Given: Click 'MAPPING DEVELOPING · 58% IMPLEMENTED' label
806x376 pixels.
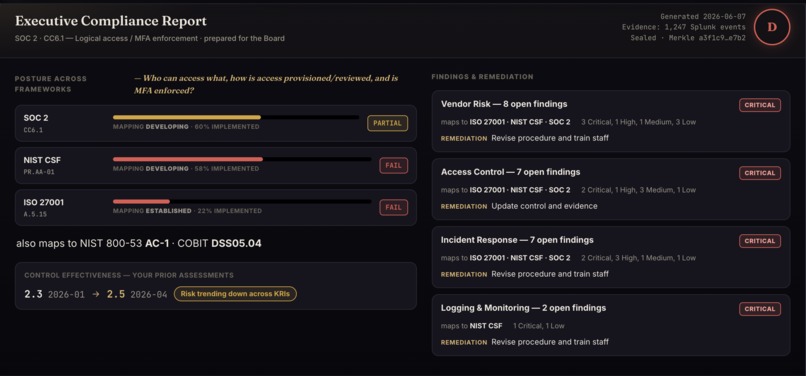Looking at the screenshot, I should (x=186, y=169).
